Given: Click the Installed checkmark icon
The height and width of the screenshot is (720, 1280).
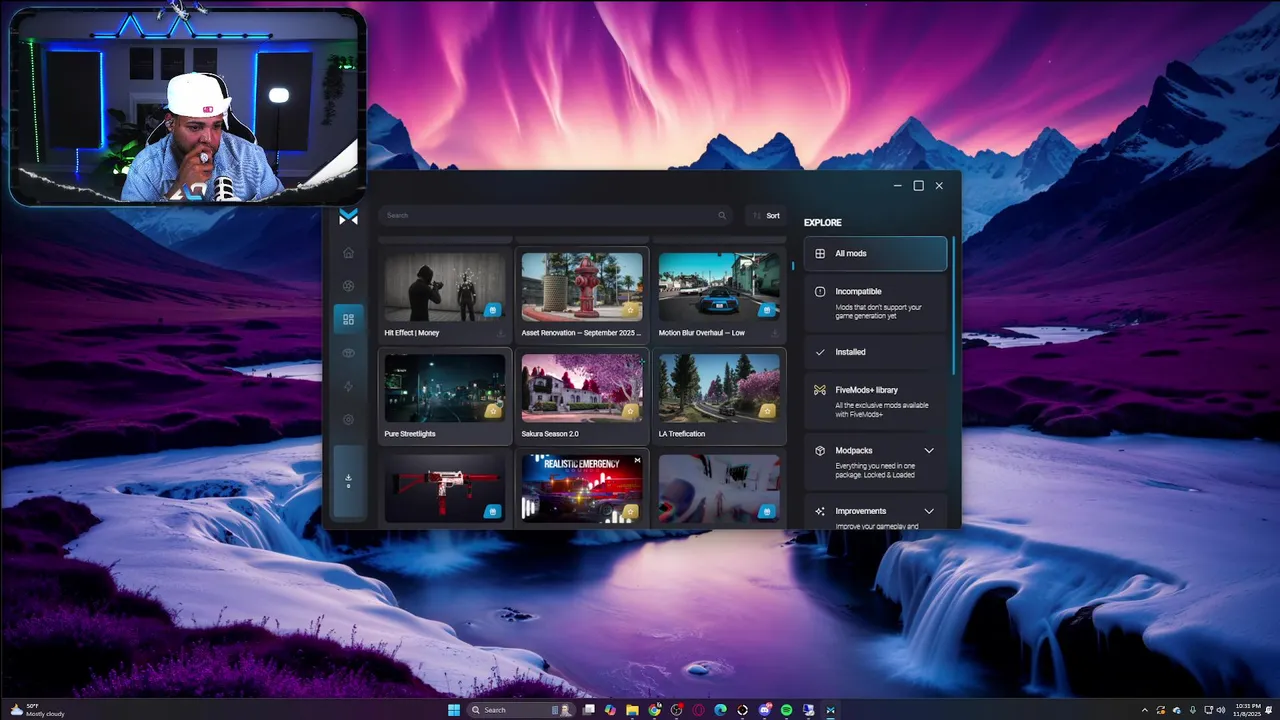Looking at the screenshot, I should pyautogui.click(x=820, y=352).
